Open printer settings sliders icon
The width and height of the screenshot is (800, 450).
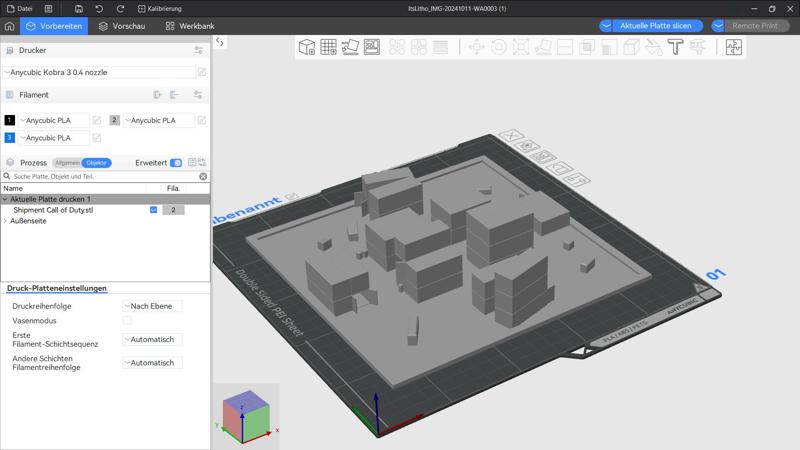(198, 50)
